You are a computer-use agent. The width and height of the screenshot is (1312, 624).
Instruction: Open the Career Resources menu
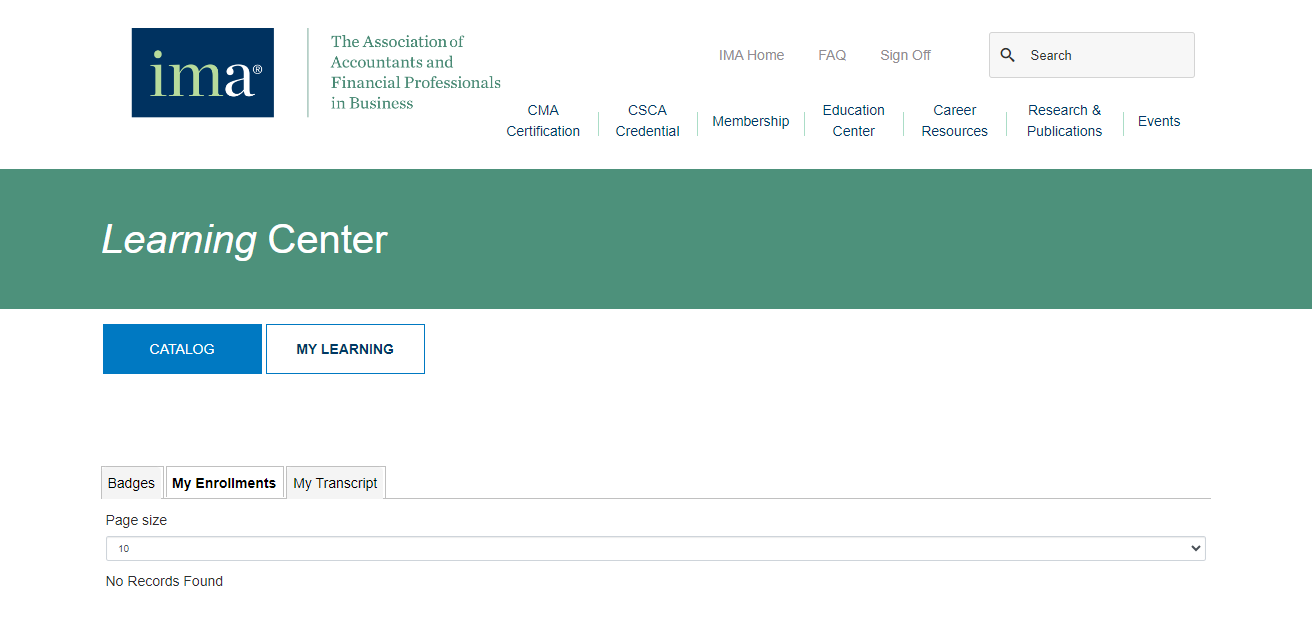pos(955,121)
